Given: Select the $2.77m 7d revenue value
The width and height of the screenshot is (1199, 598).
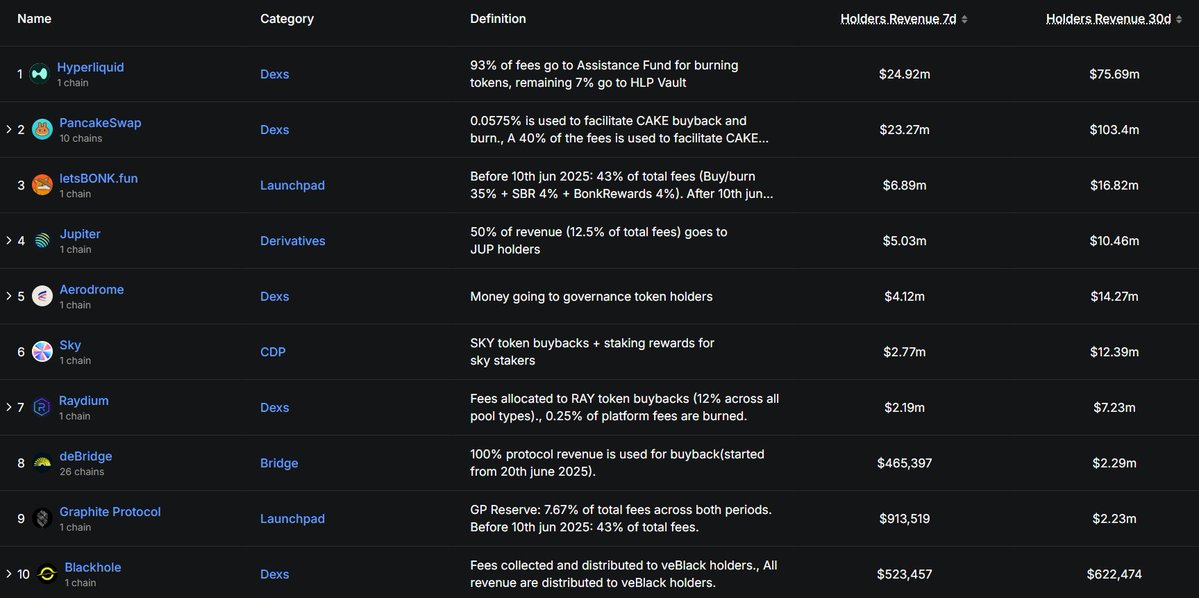Looking at the screenshot, I should (x=905, y=352).
